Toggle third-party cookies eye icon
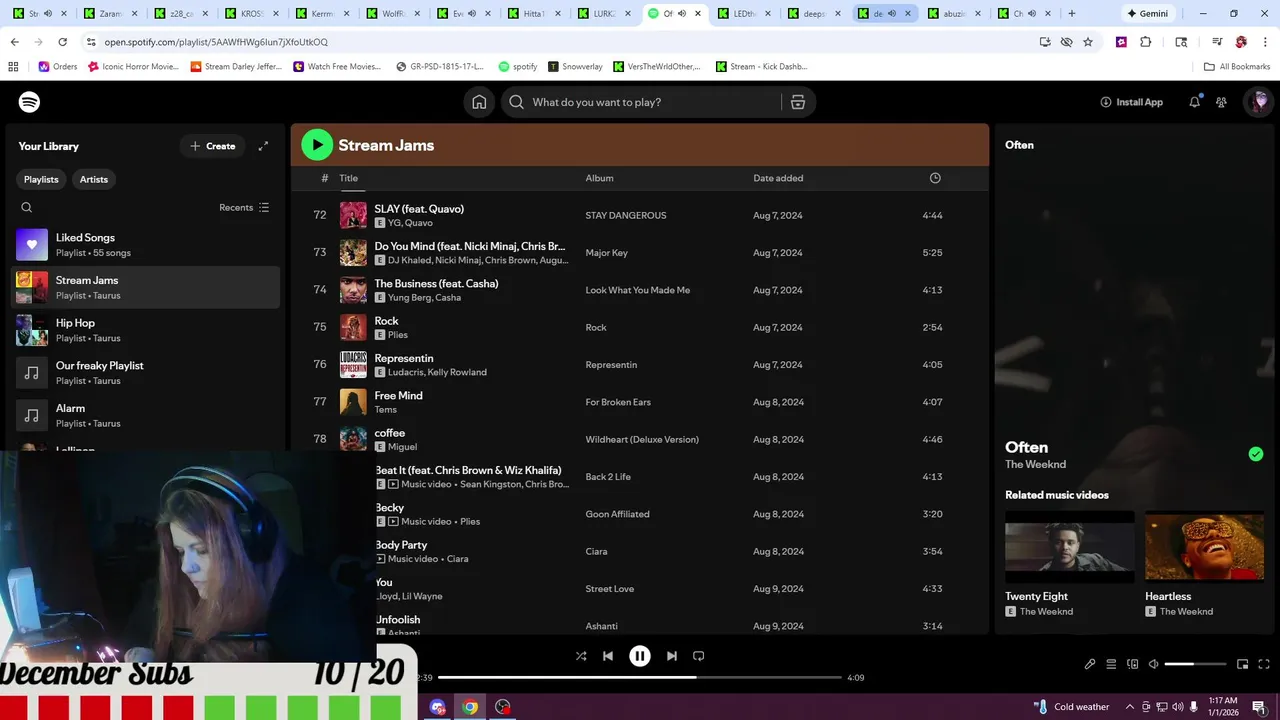Viewport: 1280px width, 720px height. [x=1066, y=42]
